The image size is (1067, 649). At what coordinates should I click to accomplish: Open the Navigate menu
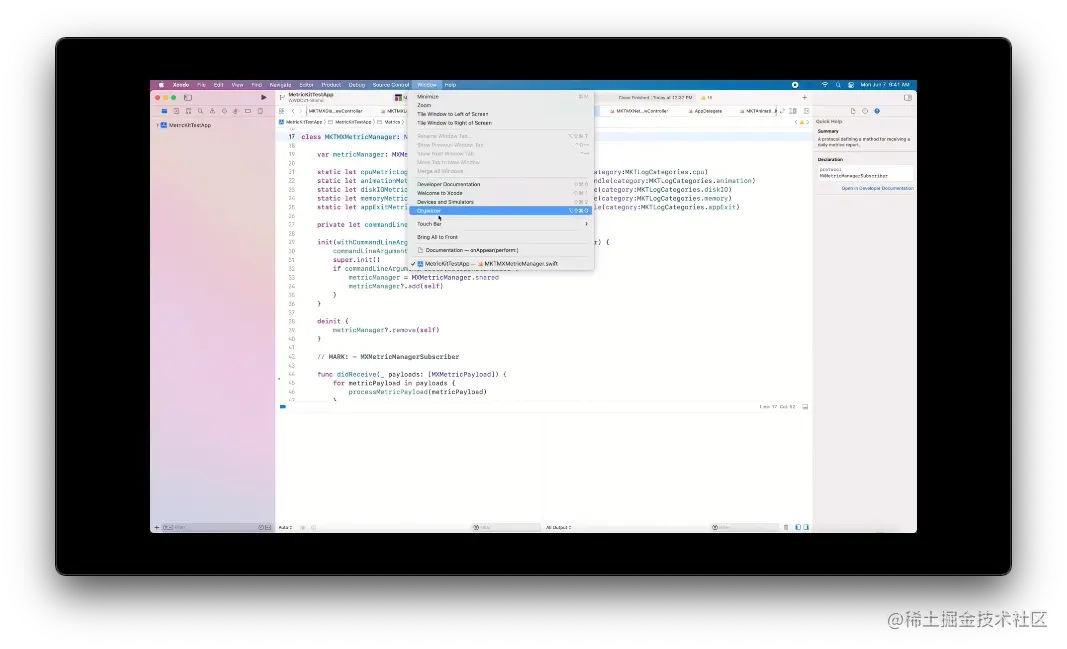(280, 85)
